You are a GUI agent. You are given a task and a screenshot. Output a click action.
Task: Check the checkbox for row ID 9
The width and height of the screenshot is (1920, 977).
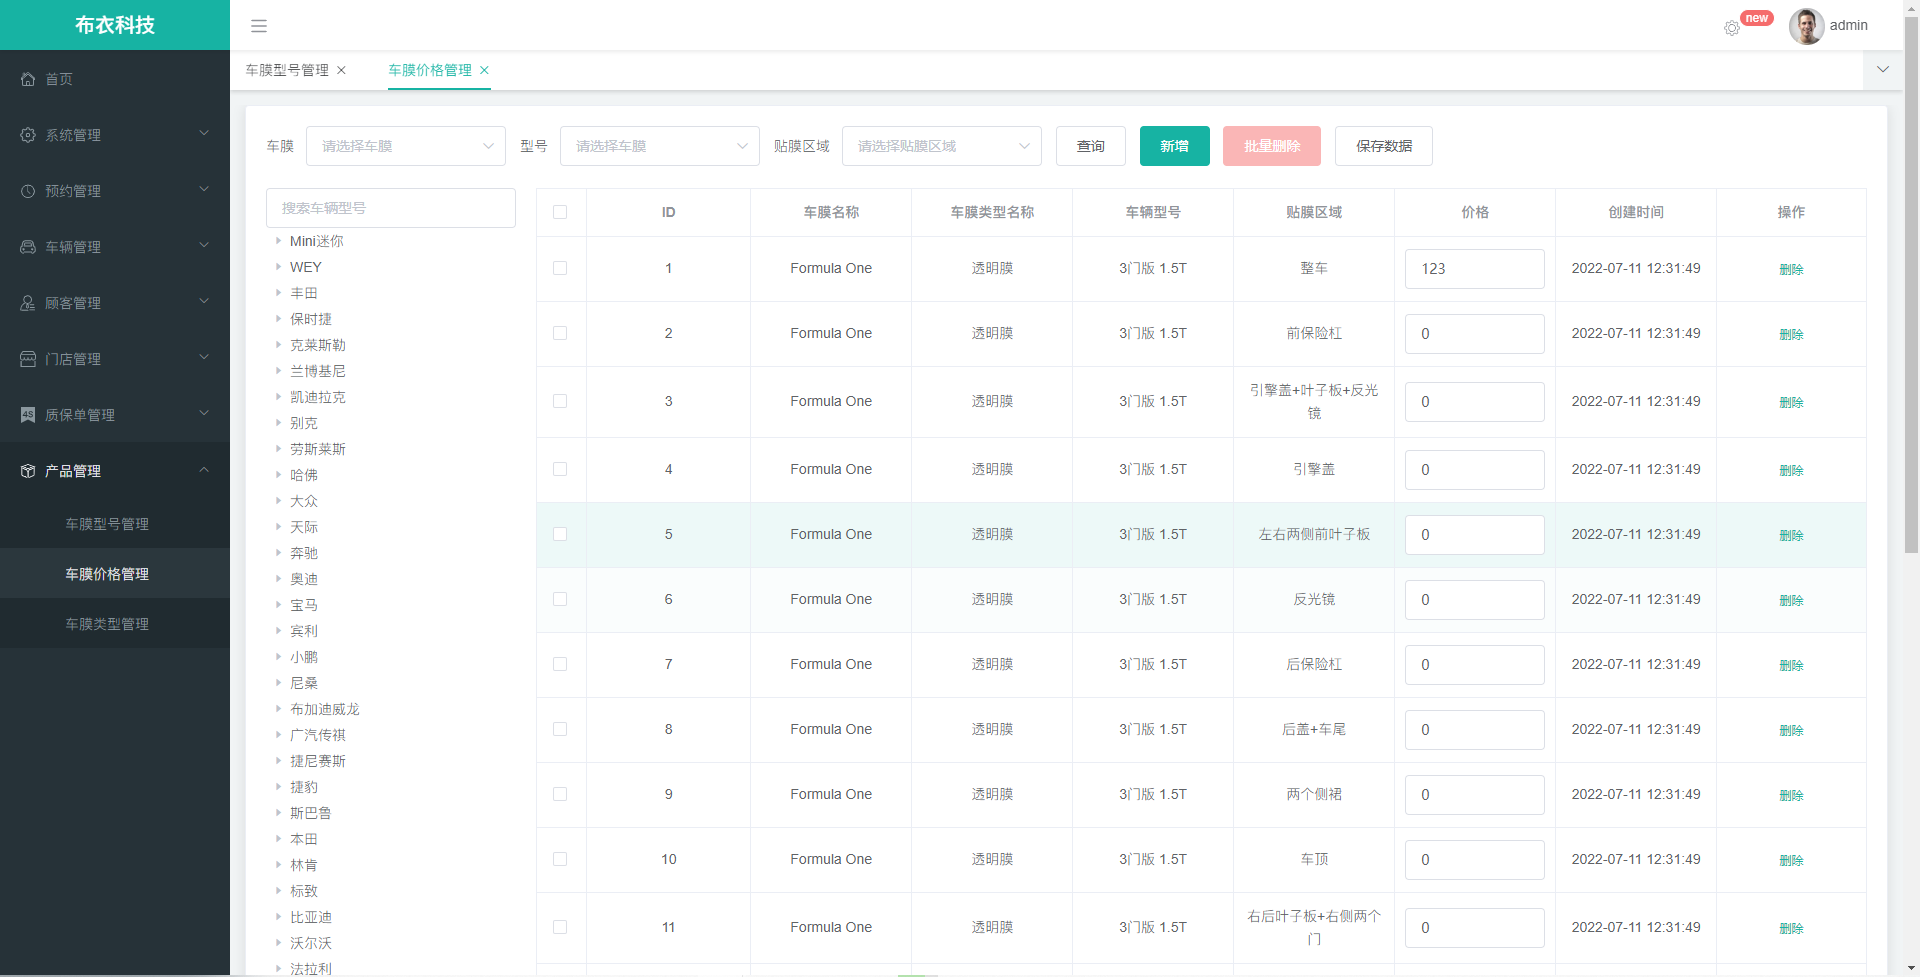560,794
